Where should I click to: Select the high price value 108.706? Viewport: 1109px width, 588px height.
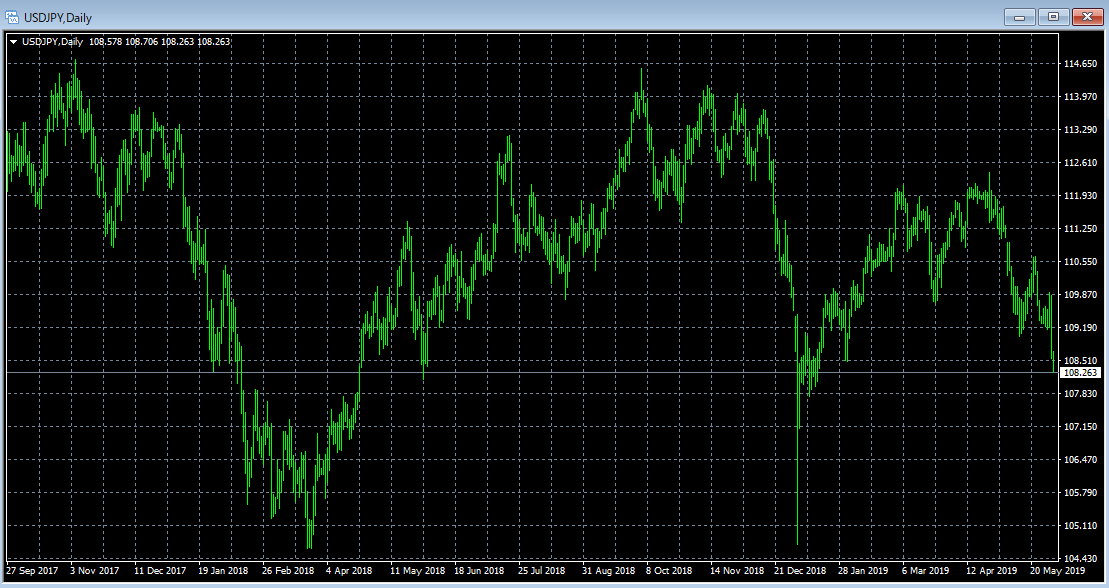(x=141, y=42)
